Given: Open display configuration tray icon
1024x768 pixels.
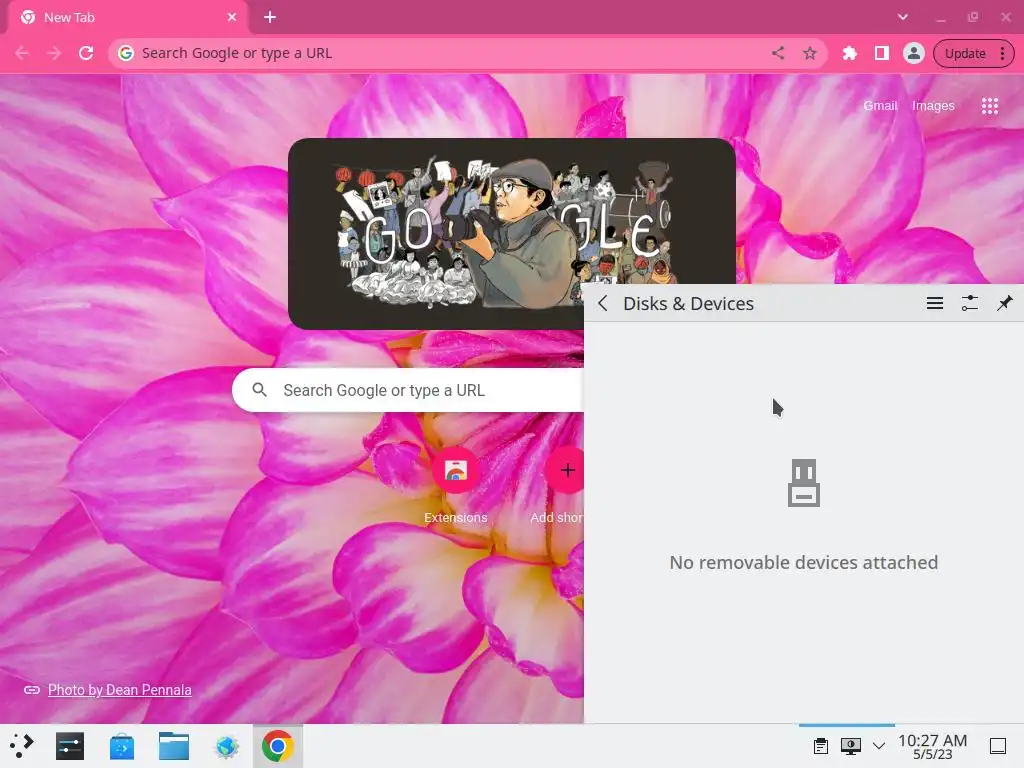Looking at the screenshot, I should tap(850, 746).
